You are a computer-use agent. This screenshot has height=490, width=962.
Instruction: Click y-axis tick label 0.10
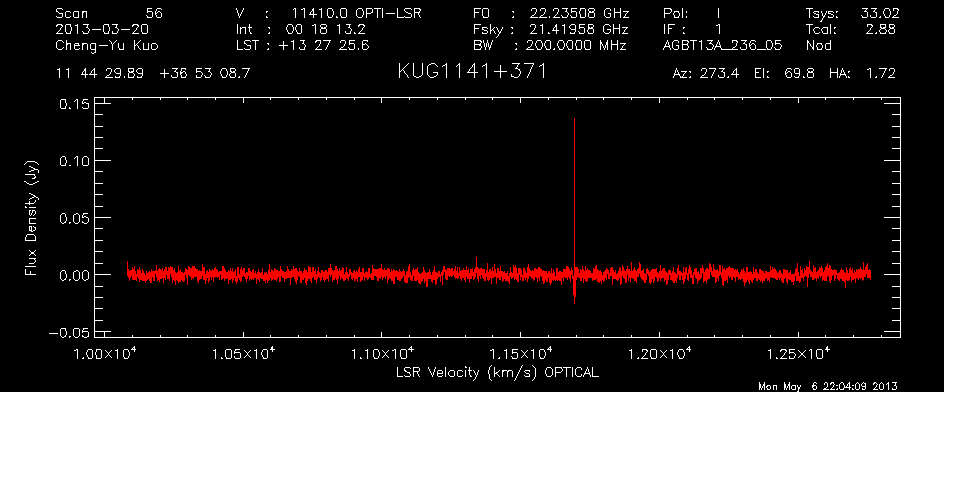74,161
